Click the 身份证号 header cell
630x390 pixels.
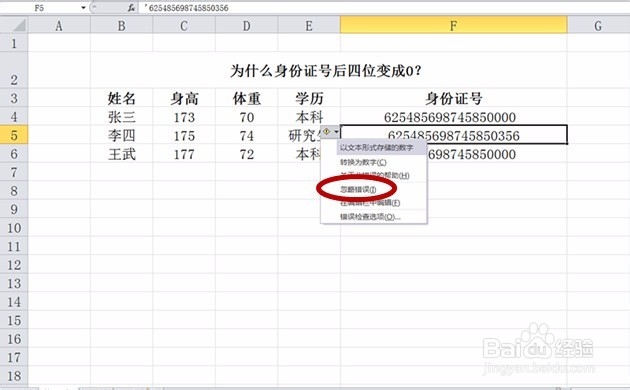[x=454, y=98]
